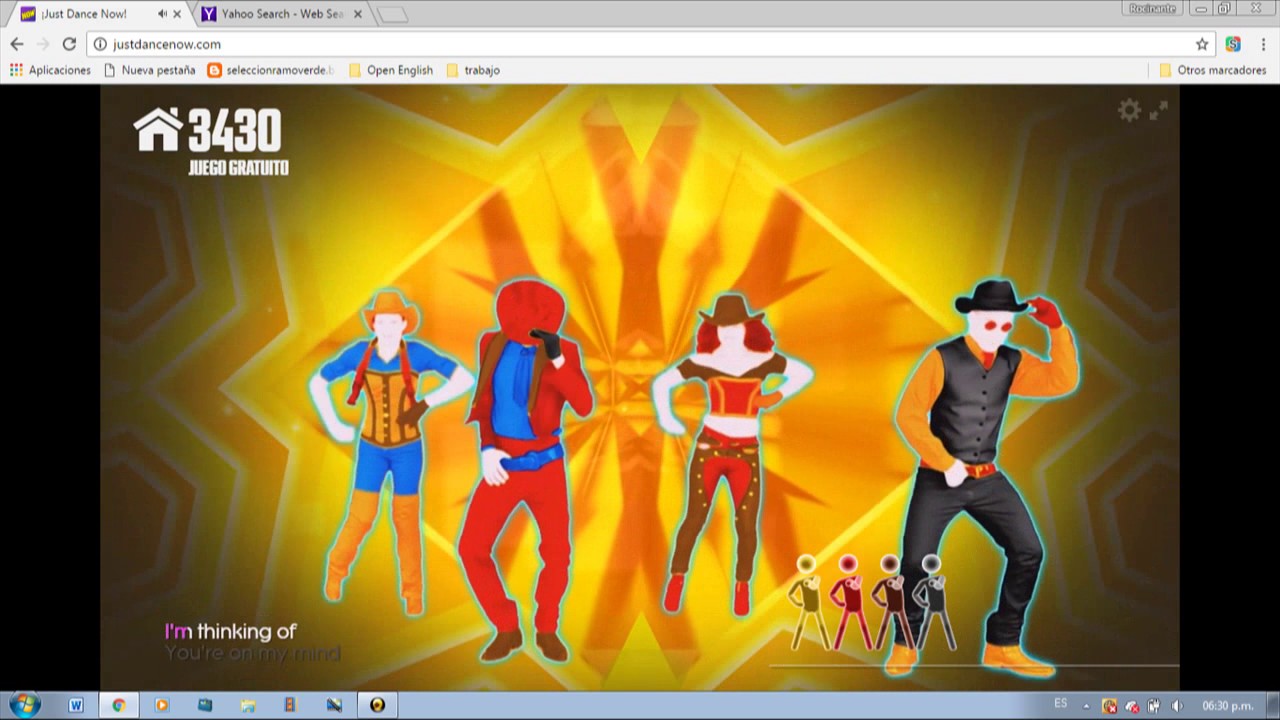View site information for justdancenow.com

(100, 44)
